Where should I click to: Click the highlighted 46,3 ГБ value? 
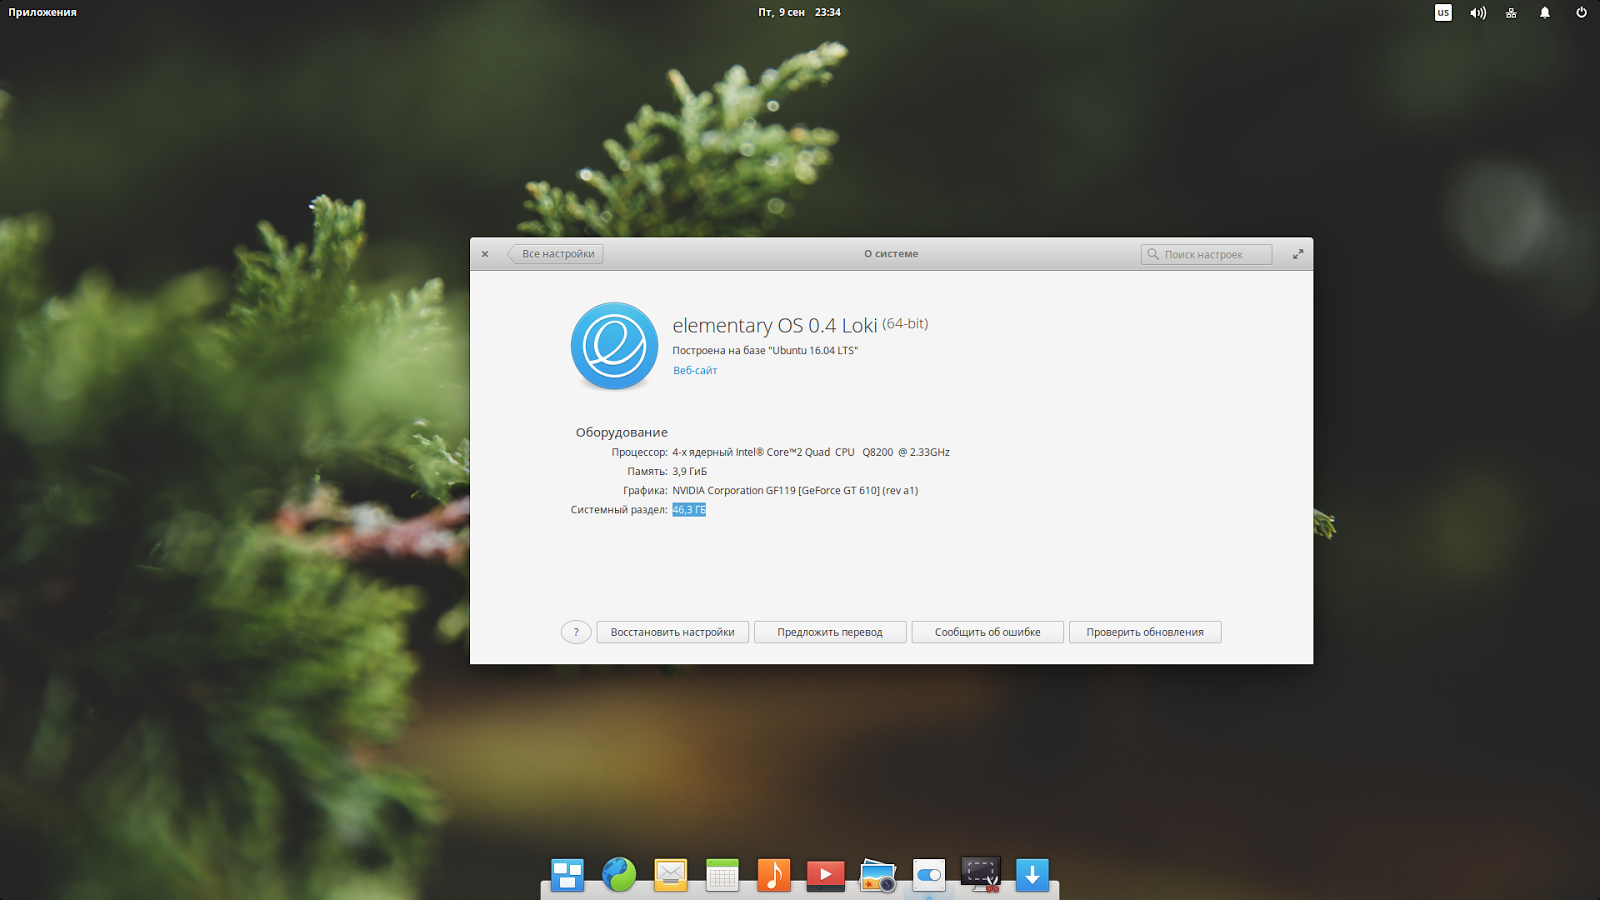click(689, 510)
